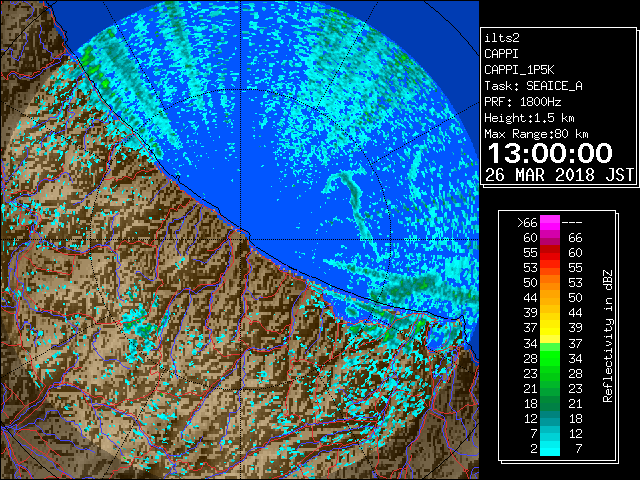Pick the bright green band beside left '28'

(x=550, y=358)
